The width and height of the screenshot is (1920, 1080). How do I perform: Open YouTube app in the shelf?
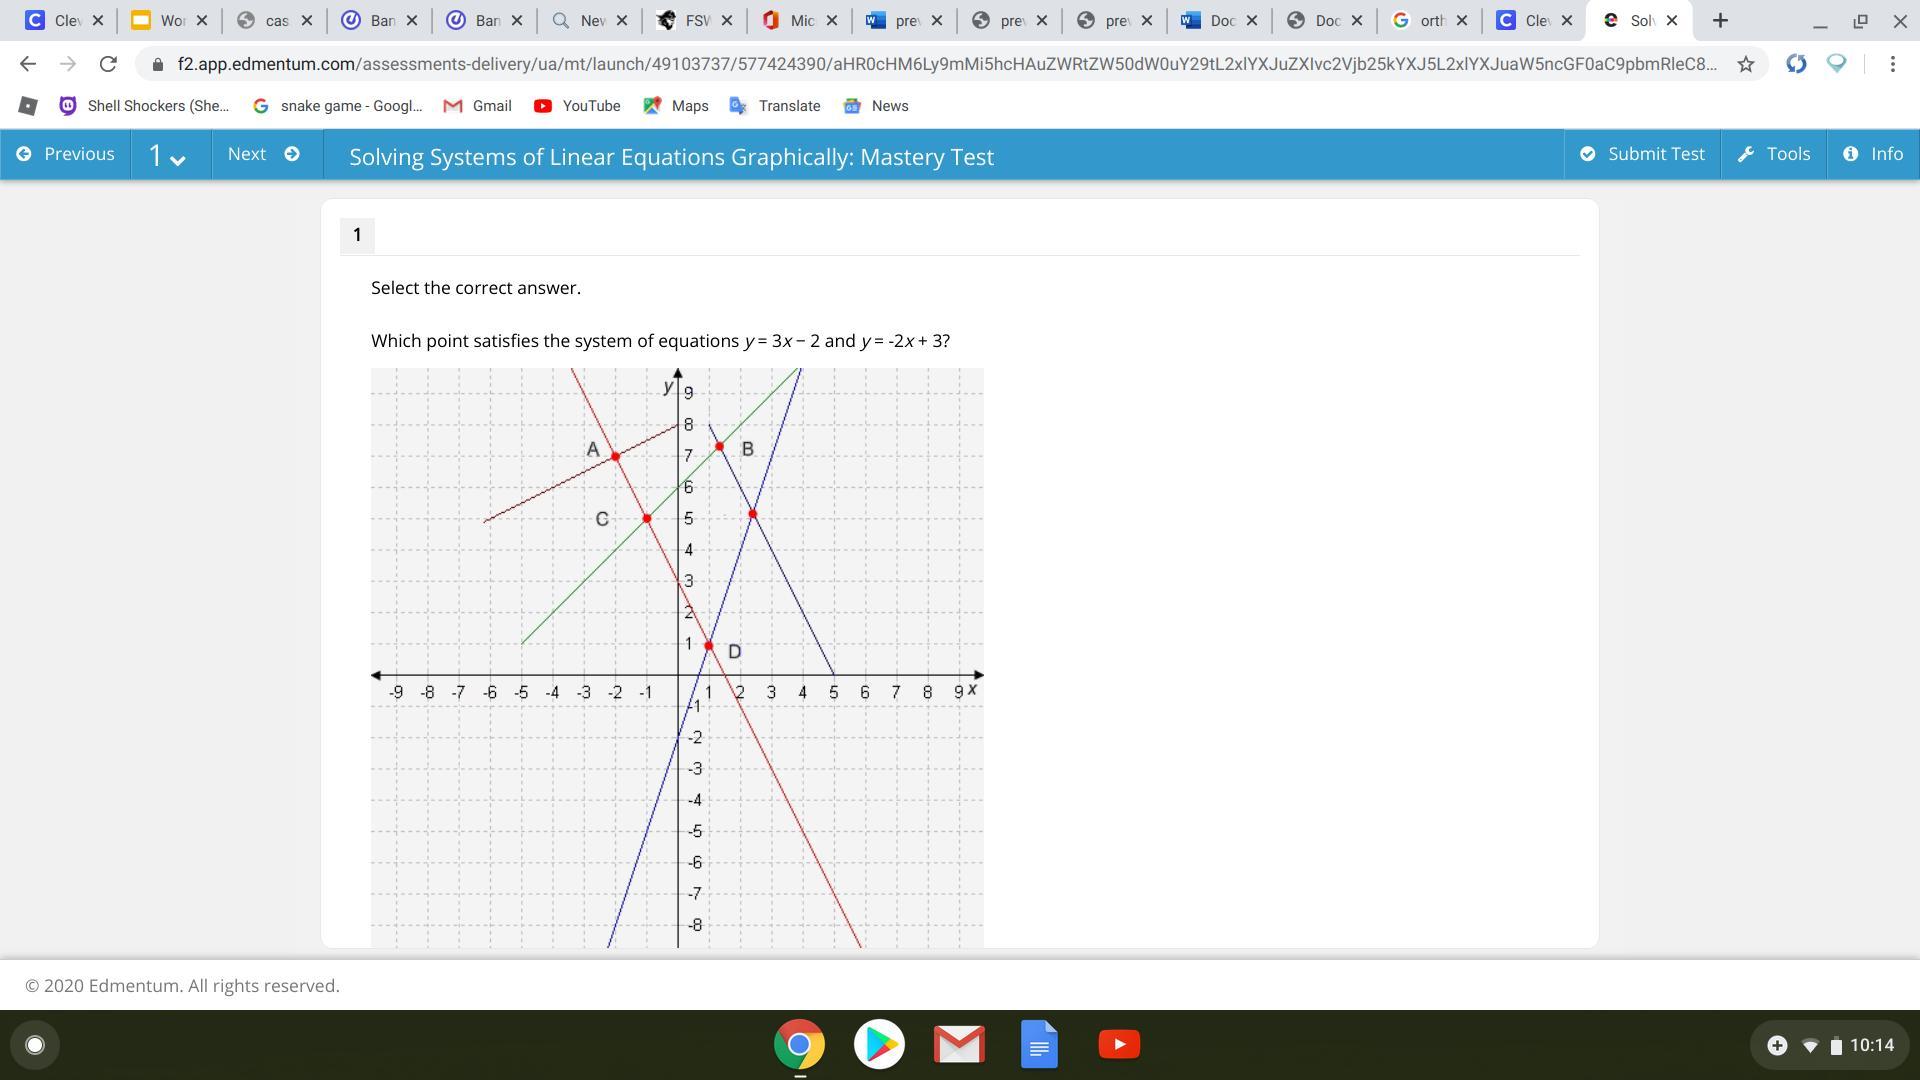pos(1119,1045)
